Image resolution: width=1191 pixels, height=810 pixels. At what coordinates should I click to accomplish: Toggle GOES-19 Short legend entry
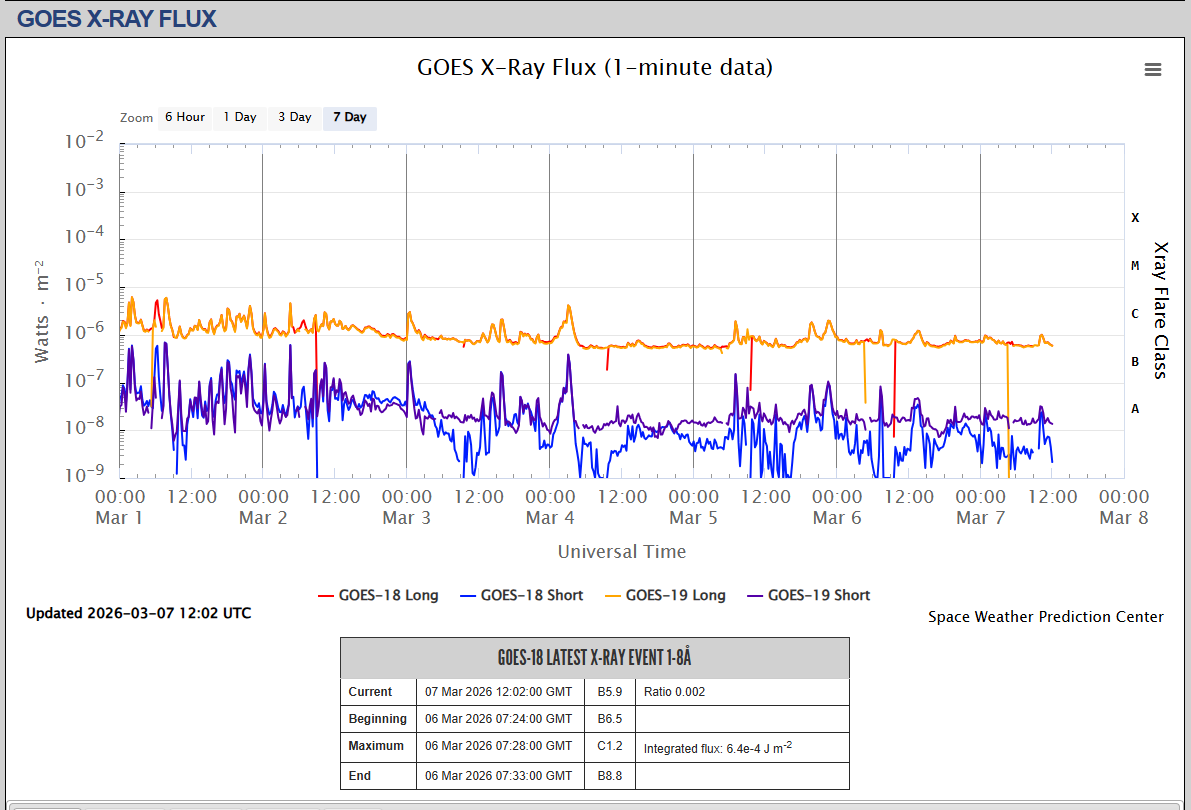tap(818, 595)
